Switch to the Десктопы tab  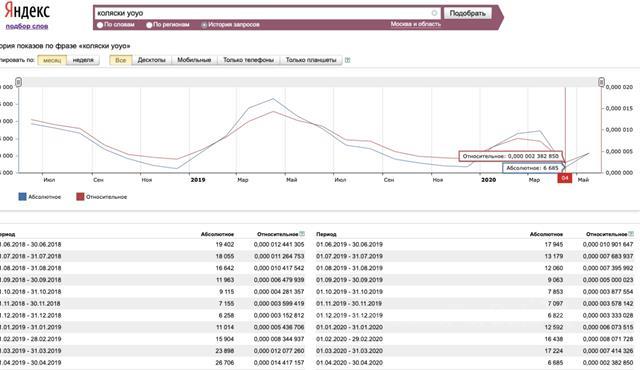click(151, 60)
